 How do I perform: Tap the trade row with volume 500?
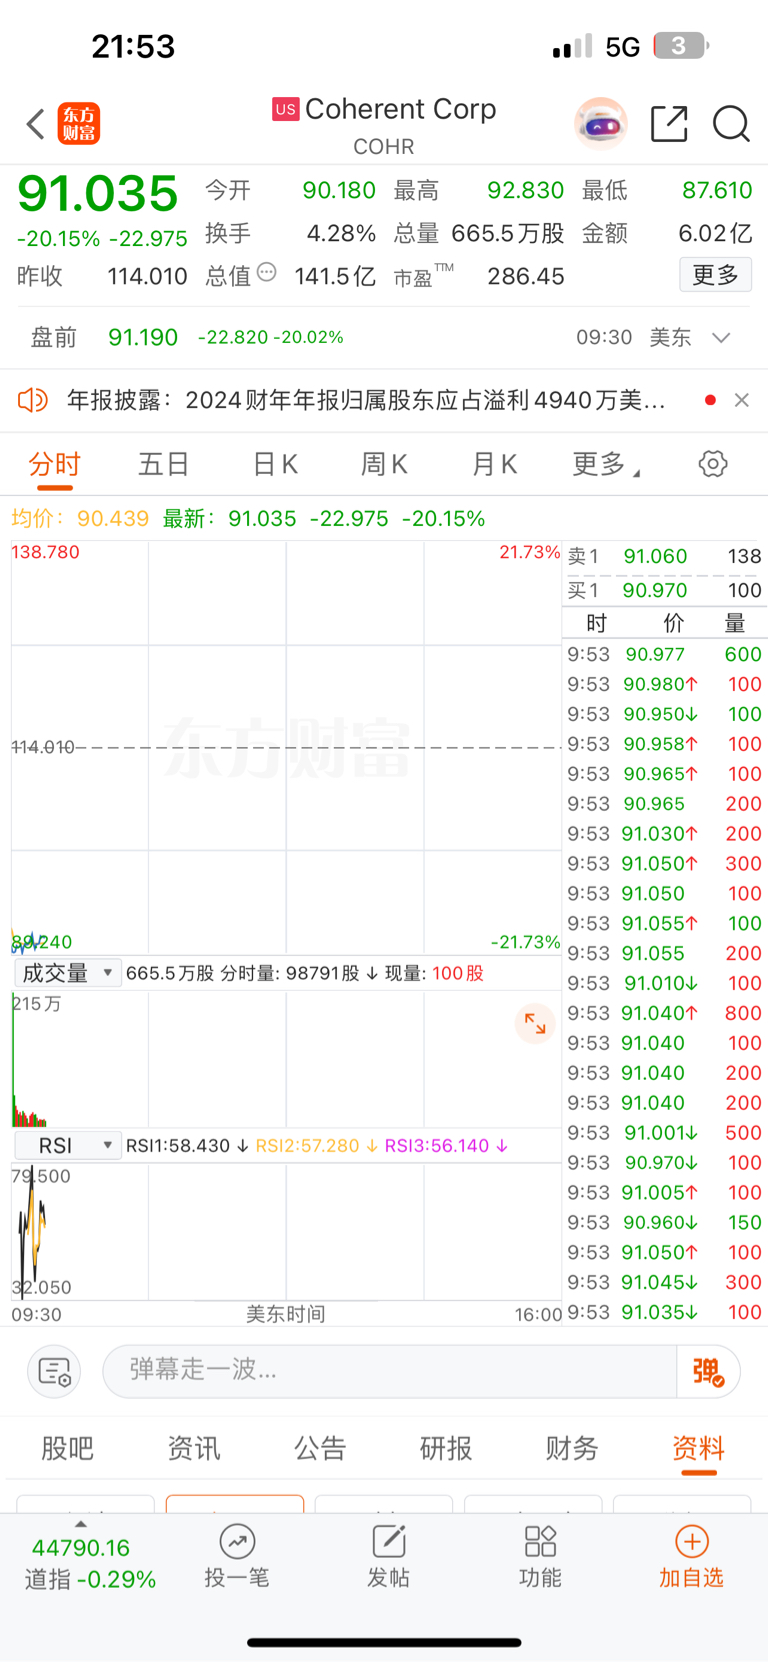coord(665,1133)
